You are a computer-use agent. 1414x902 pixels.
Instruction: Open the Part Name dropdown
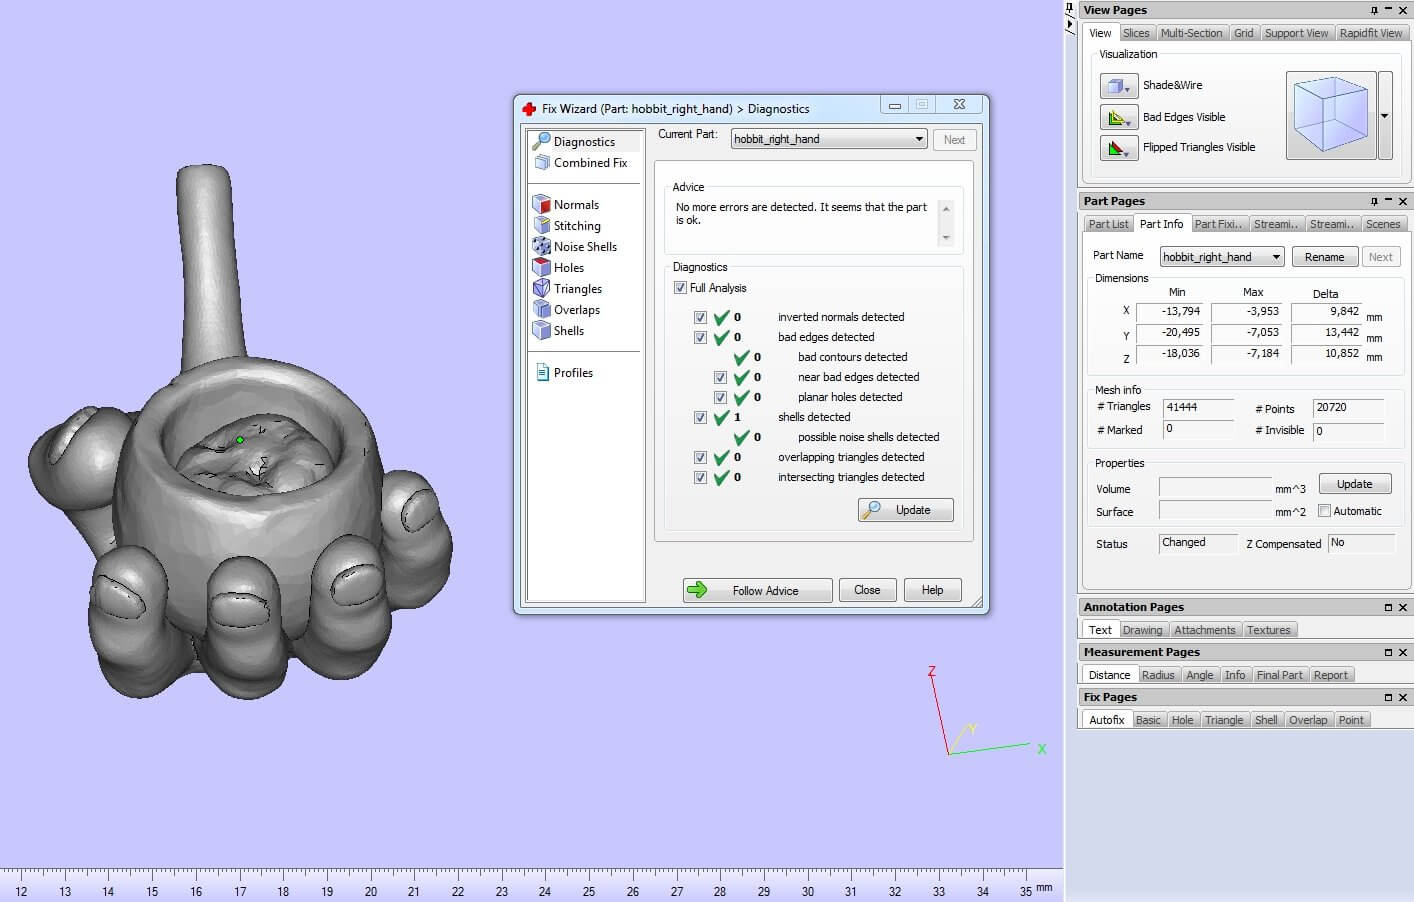coord(1276,257)
